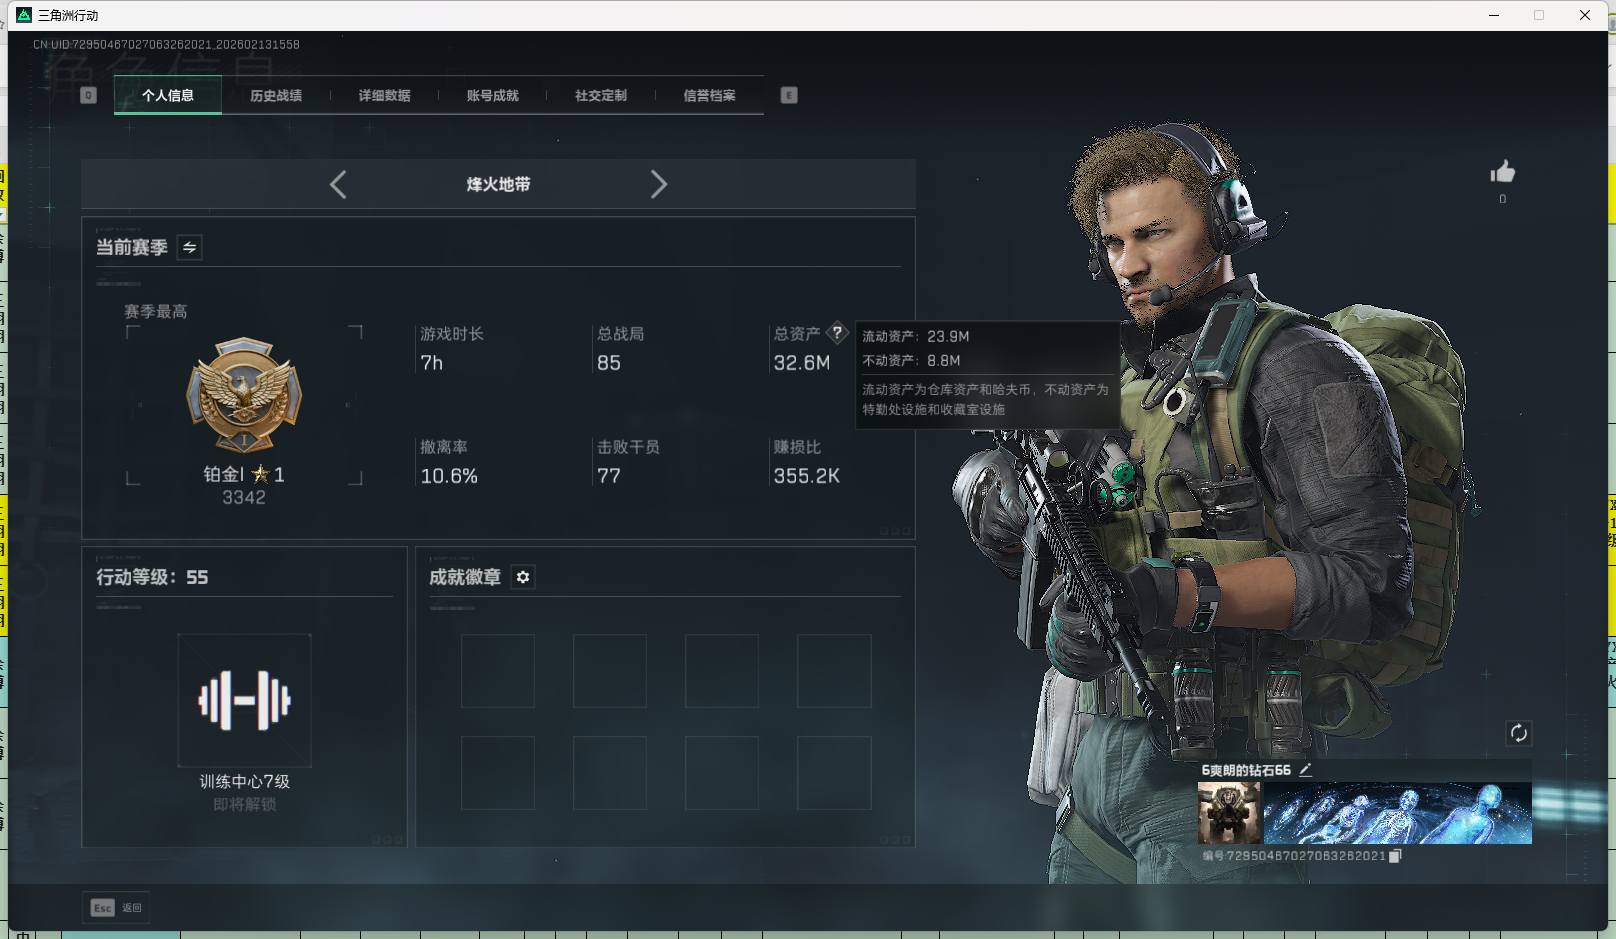Screen dimensions: 1616x939
Task: Click the rotate character refresh icon
Action: point(1518,733)
